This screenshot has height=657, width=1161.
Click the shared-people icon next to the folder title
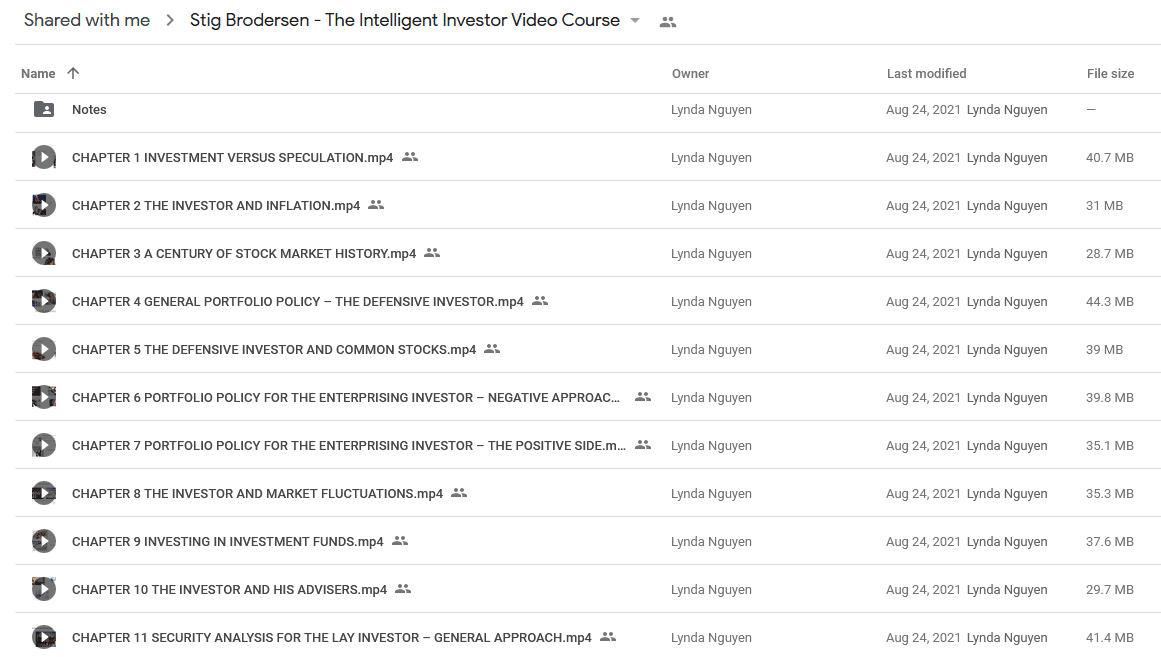[x=668, y=22]
